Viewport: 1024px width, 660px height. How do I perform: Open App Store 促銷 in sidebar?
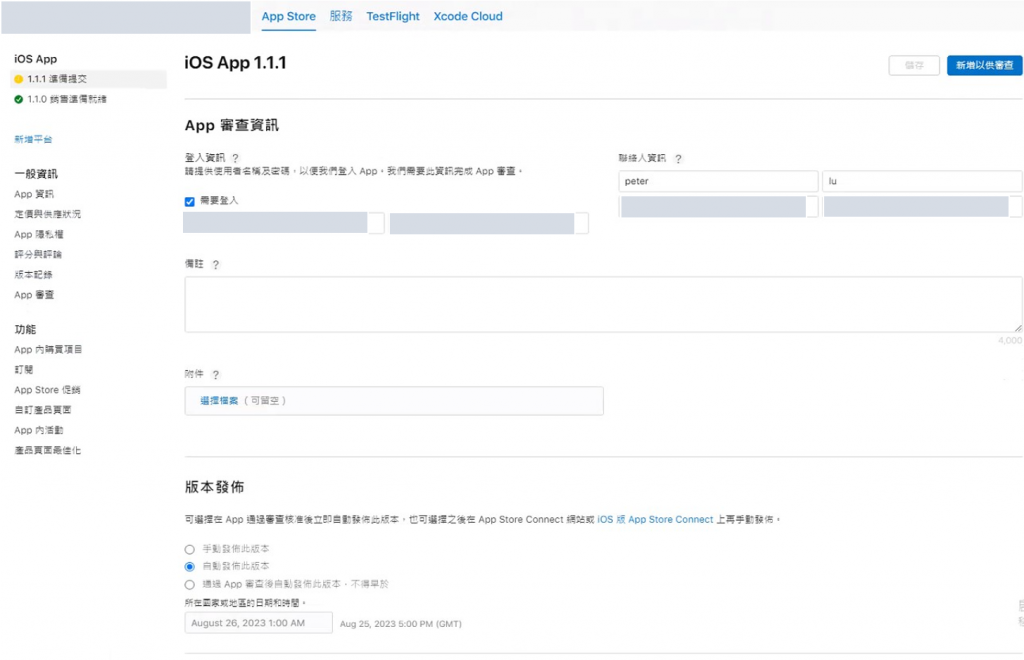47,390
